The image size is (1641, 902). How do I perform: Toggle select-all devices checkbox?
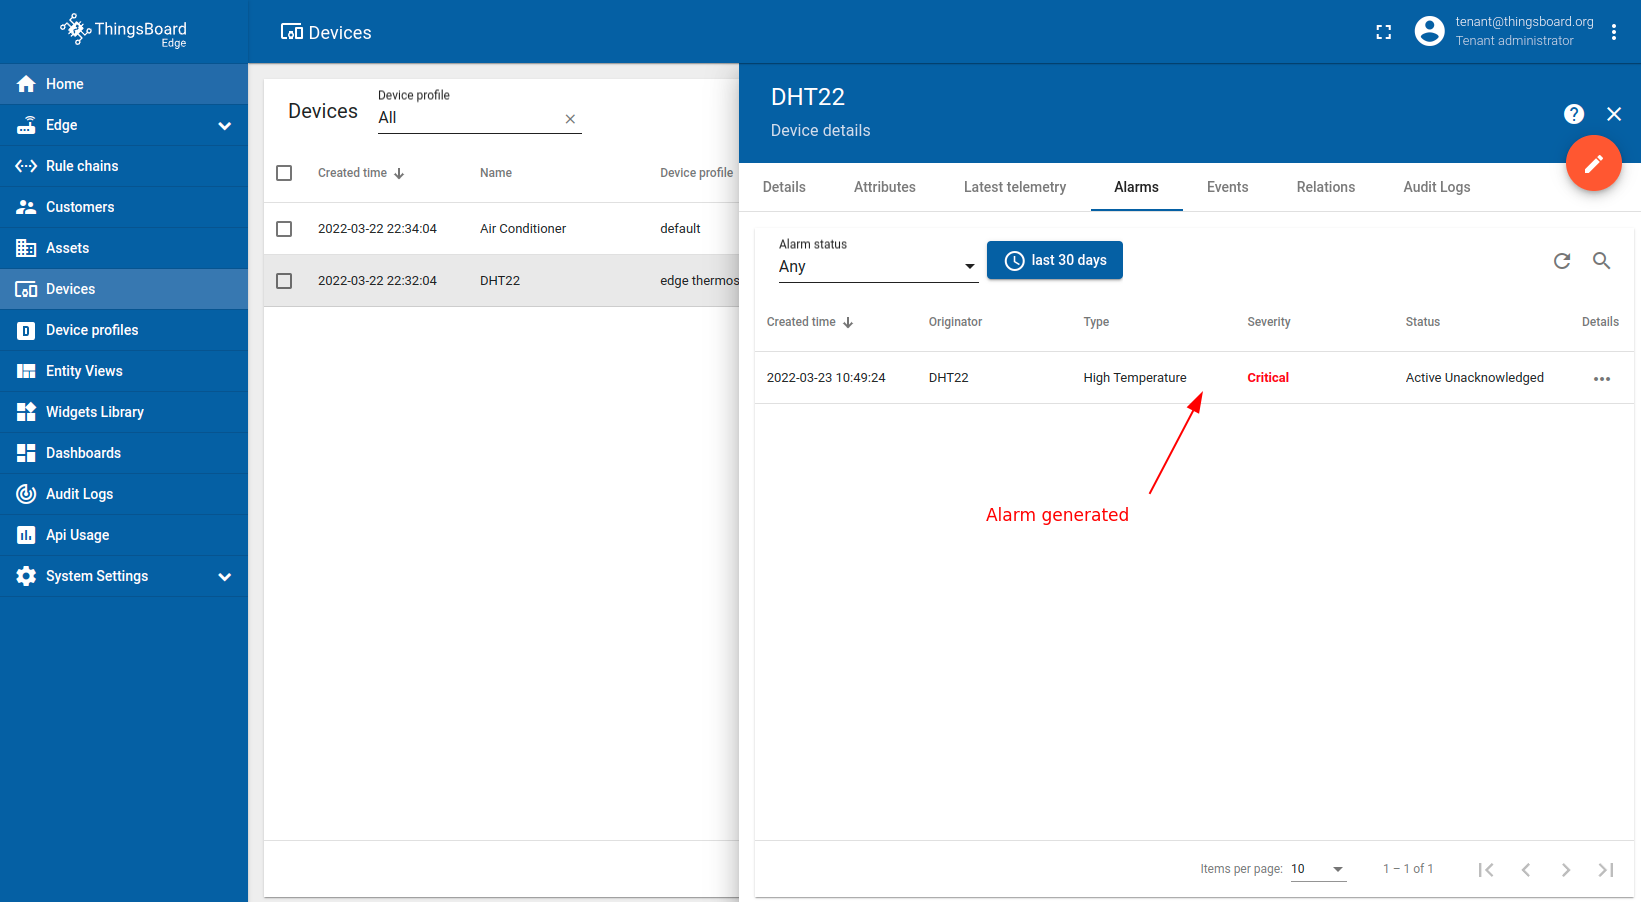284,173
